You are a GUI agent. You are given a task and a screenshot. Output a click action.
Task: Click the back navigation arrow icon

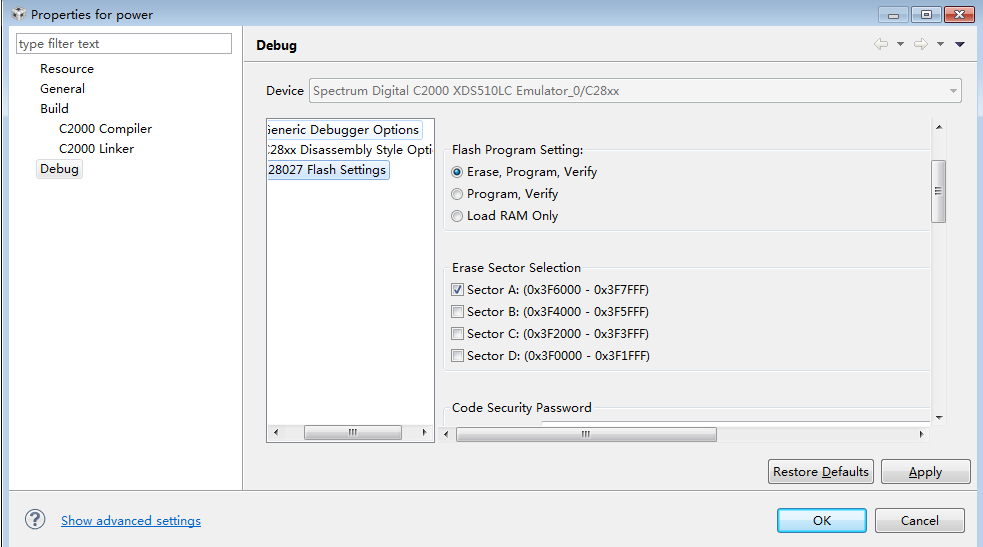point(881,44)
